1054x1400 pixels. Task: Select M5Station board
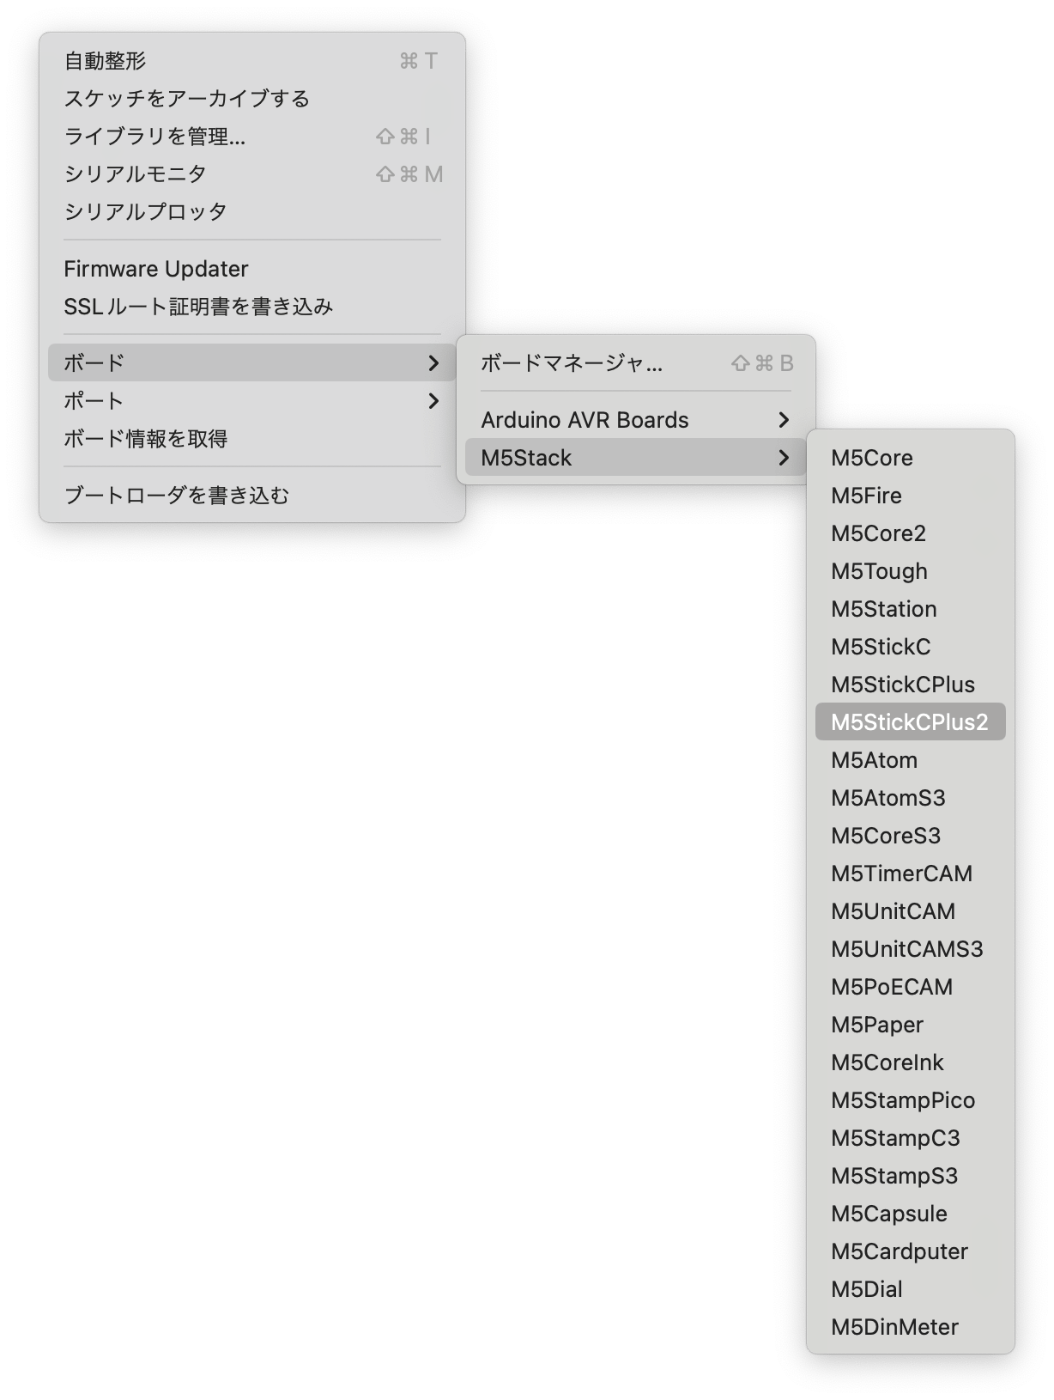910,609
